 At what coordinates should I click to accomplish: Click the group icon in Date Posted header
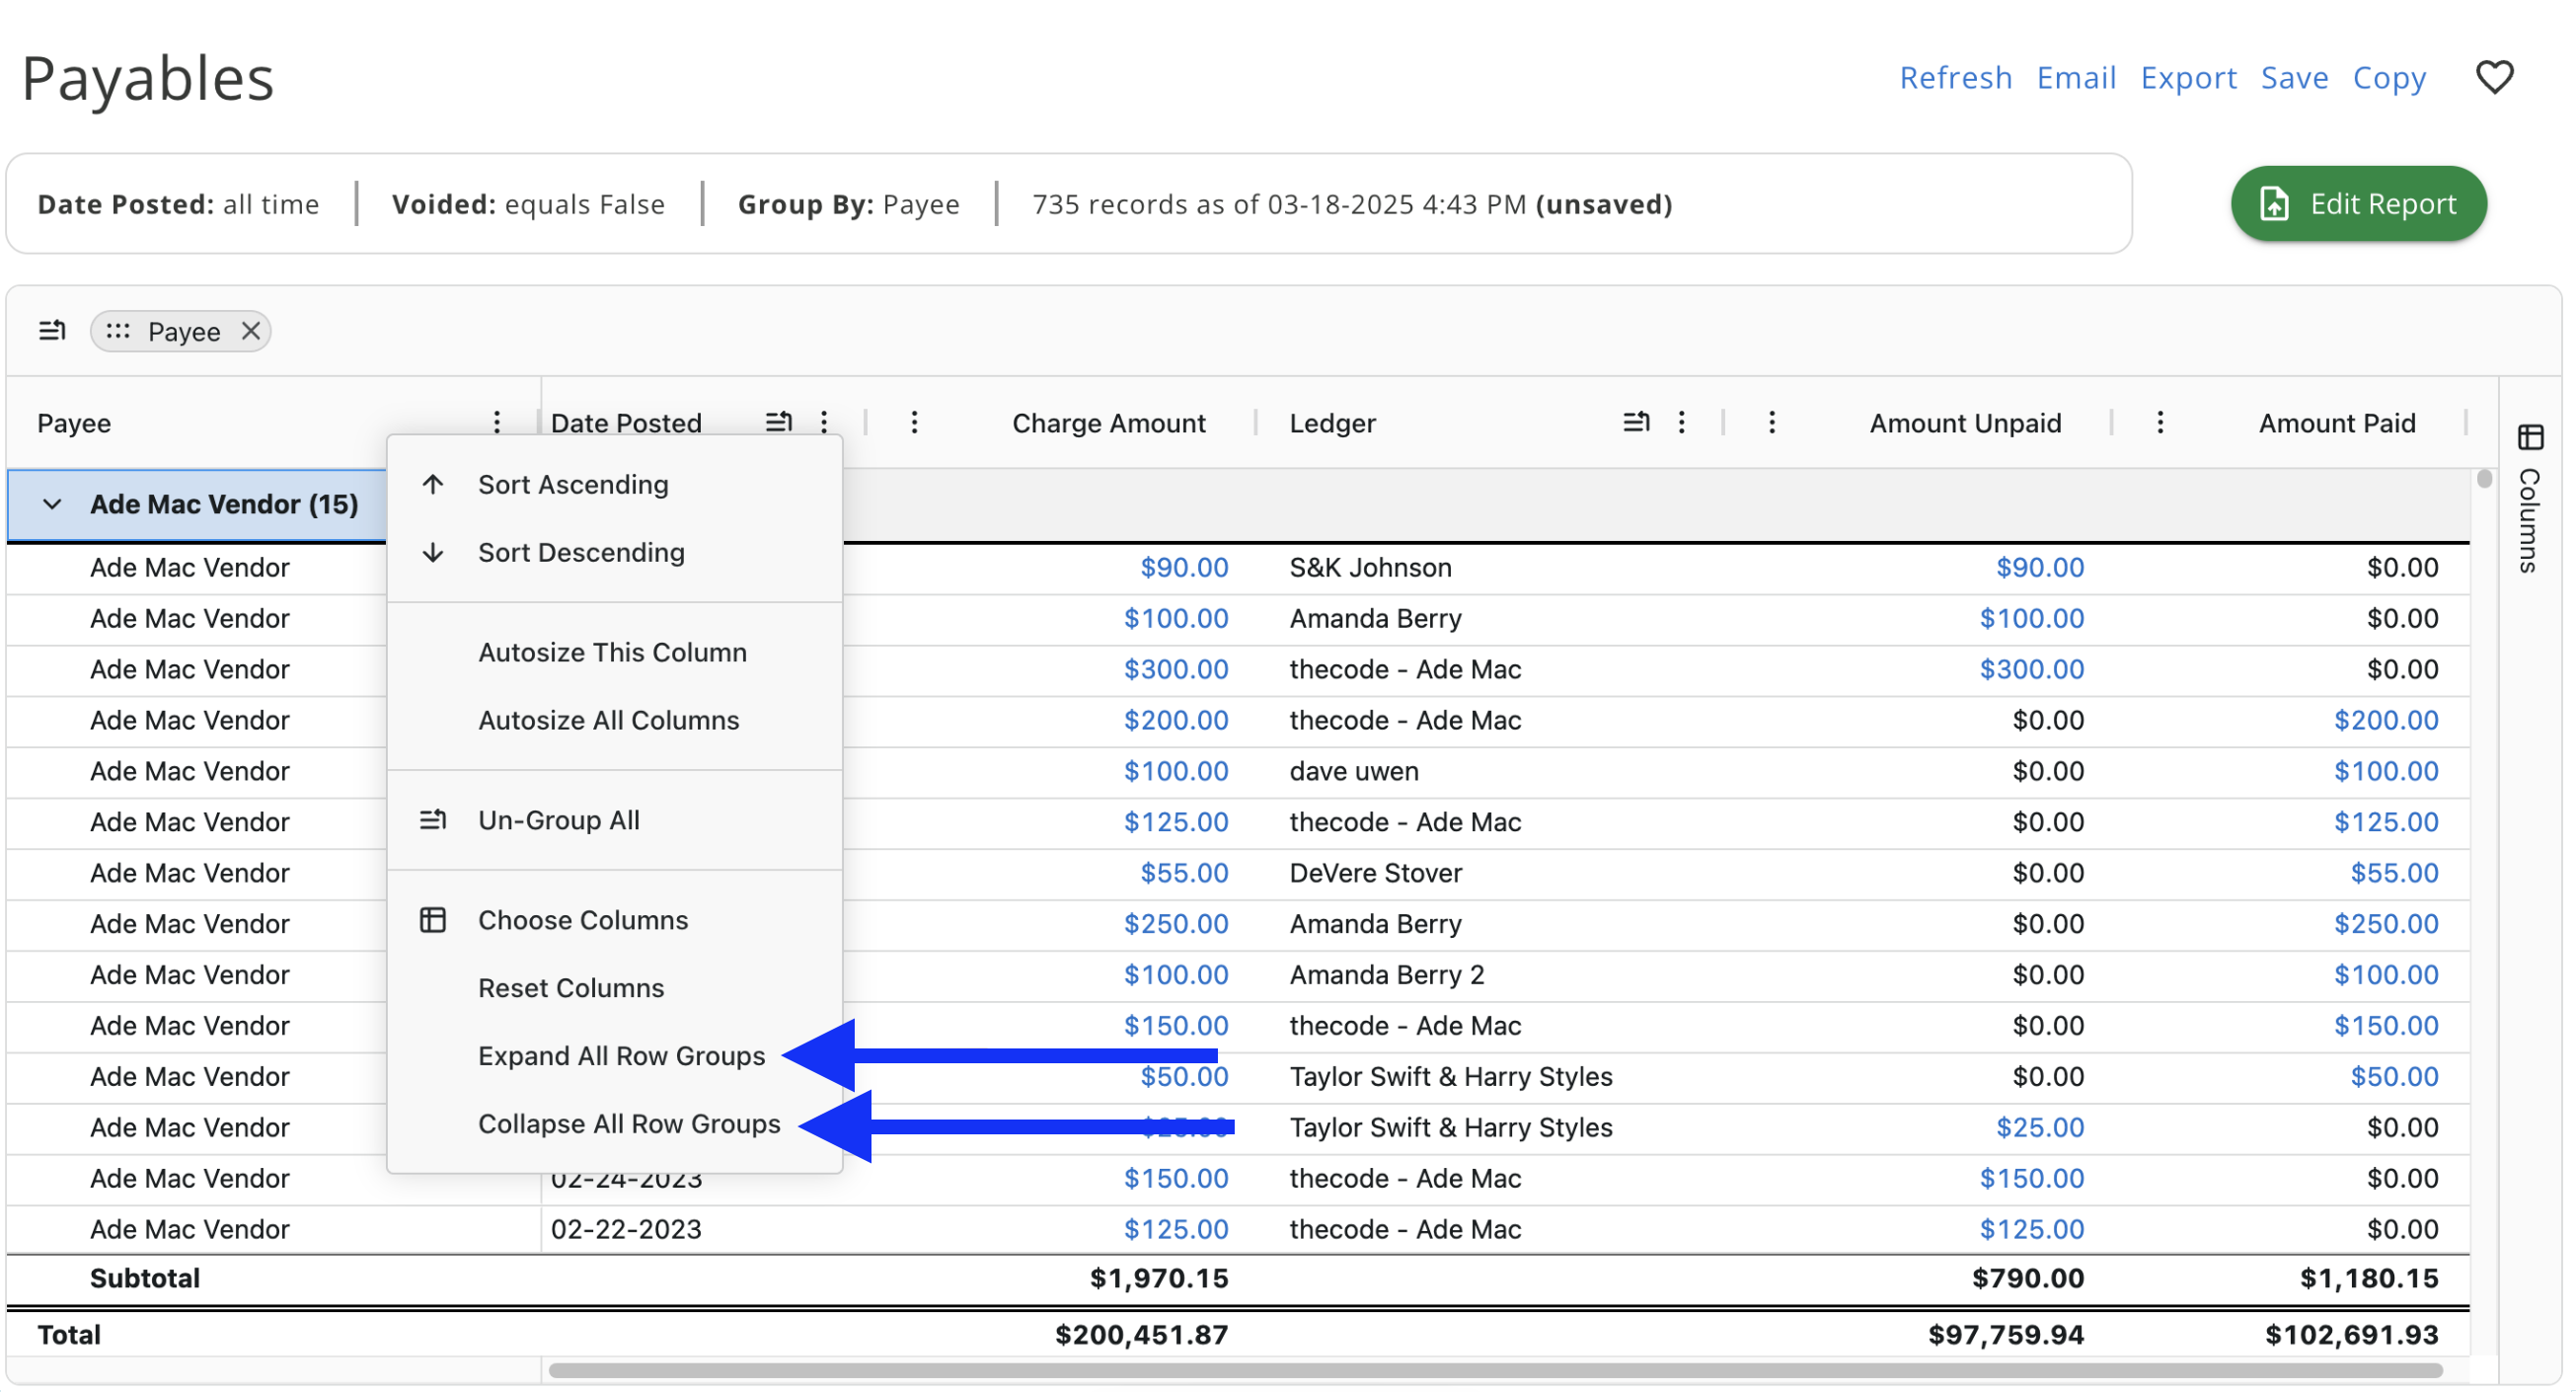click(779, 423)
